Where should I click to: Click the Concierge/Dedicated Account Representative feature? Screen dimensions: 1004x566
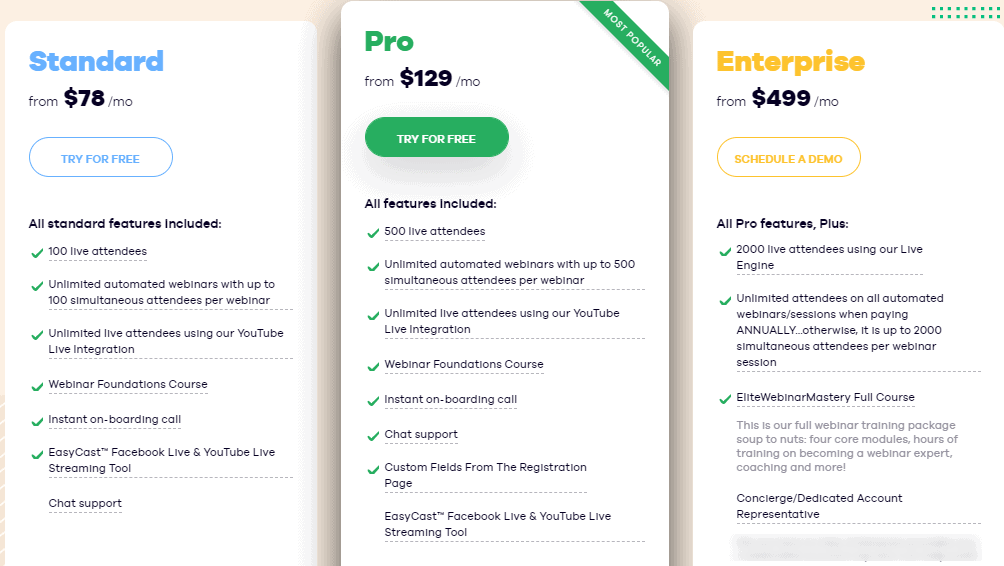(819, 506)
